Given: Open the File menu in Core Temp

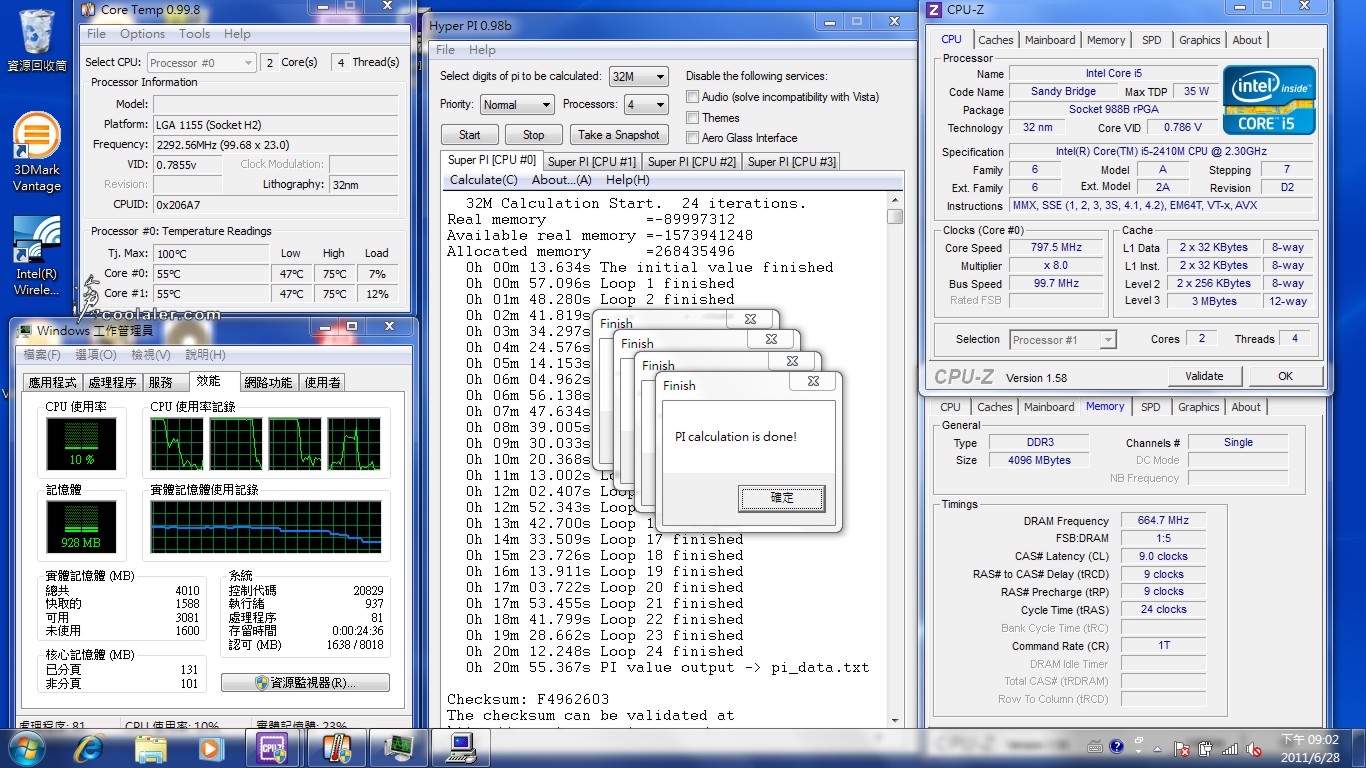Looking at the screenshot, I should click(96, 33).
